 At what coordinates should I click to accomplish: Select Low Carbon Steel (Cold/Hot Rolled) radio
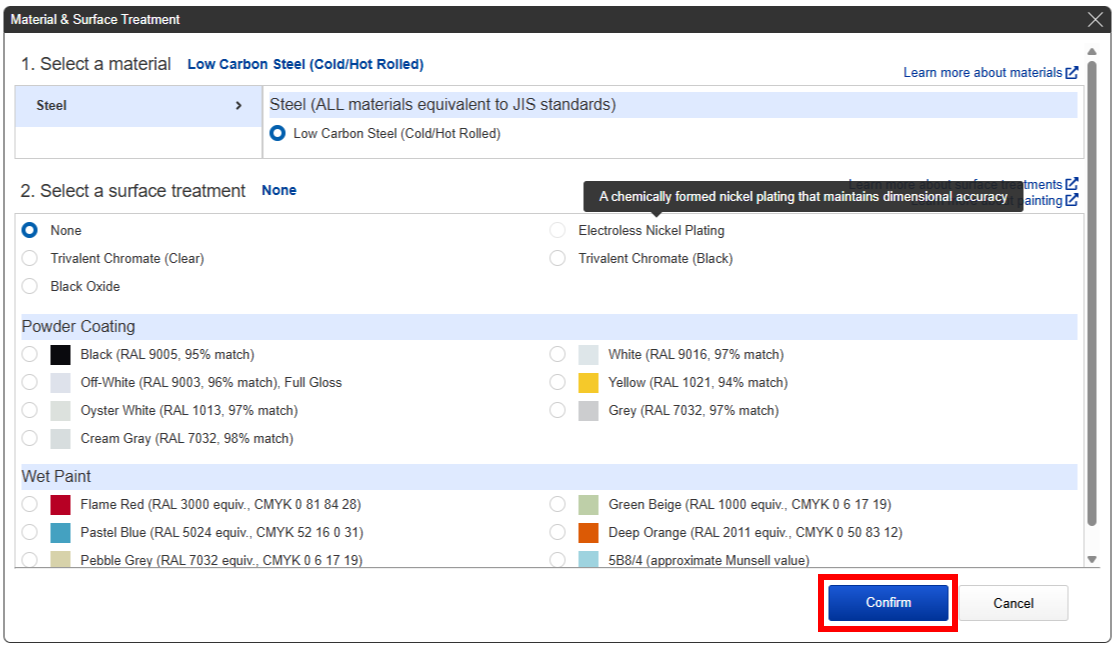[x=278, y=134]
